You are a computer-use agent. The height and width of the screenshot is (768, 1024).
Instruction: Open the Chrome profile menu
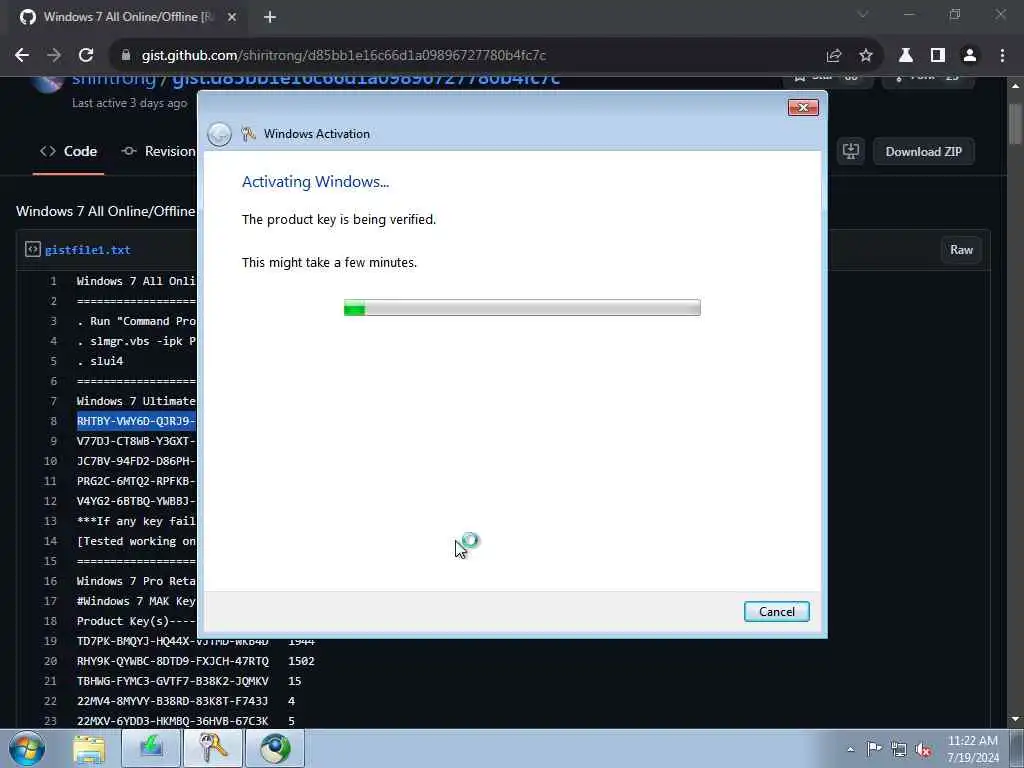(x=970, y=56)
